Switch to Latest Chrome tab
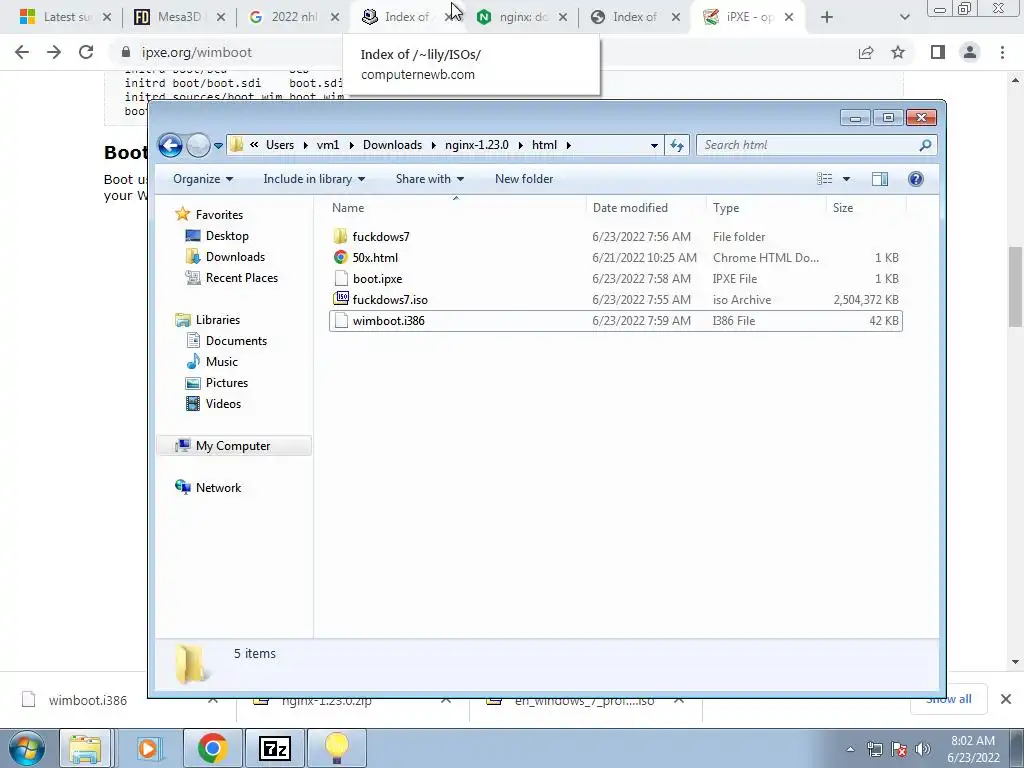 (x=65, y=17)
